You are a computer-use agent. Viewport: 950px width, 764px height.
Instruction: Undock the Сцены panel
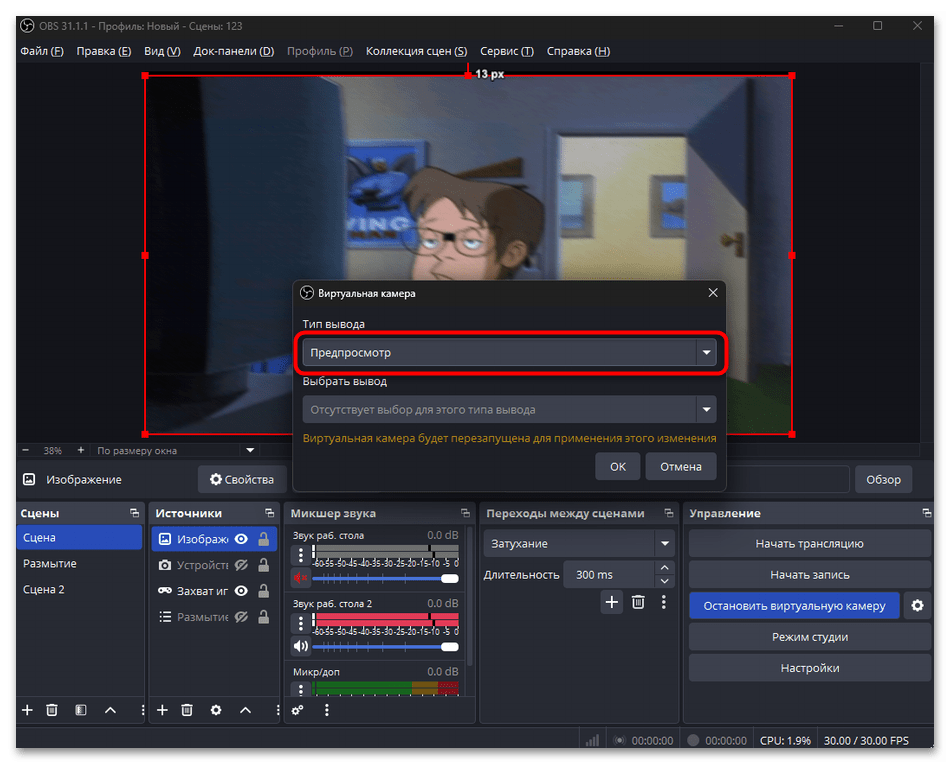[x=135, y=513]
